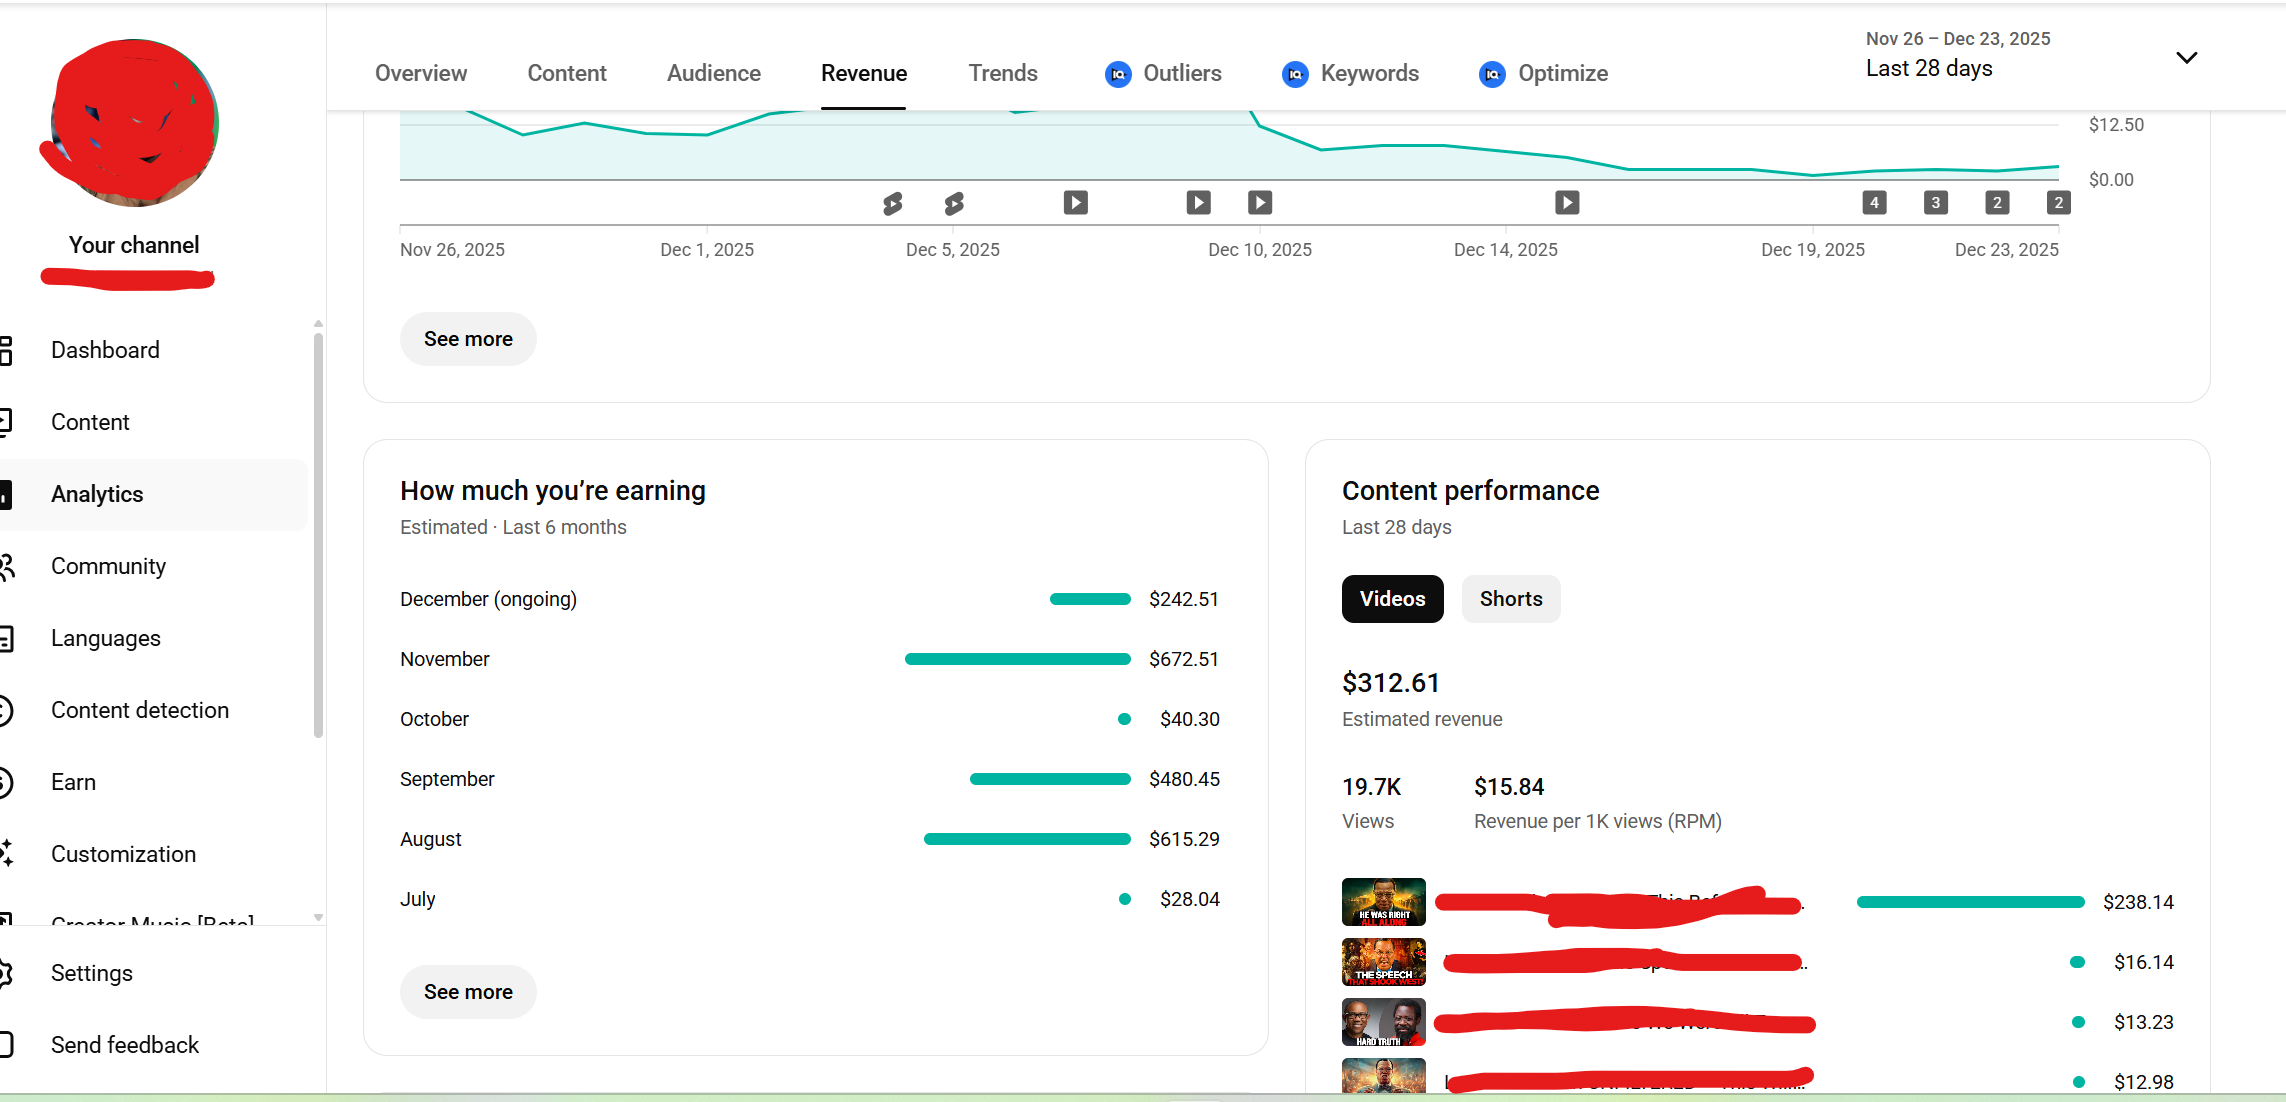Click the timeline marker showing 3 uploads

click(x=1935, y=203)
